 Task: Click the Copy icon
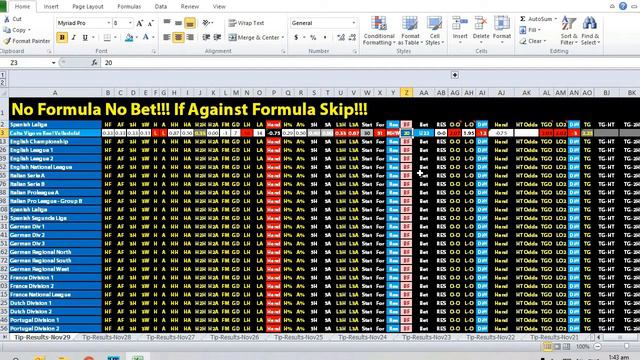pyautogui.click(x=7, y=30)
